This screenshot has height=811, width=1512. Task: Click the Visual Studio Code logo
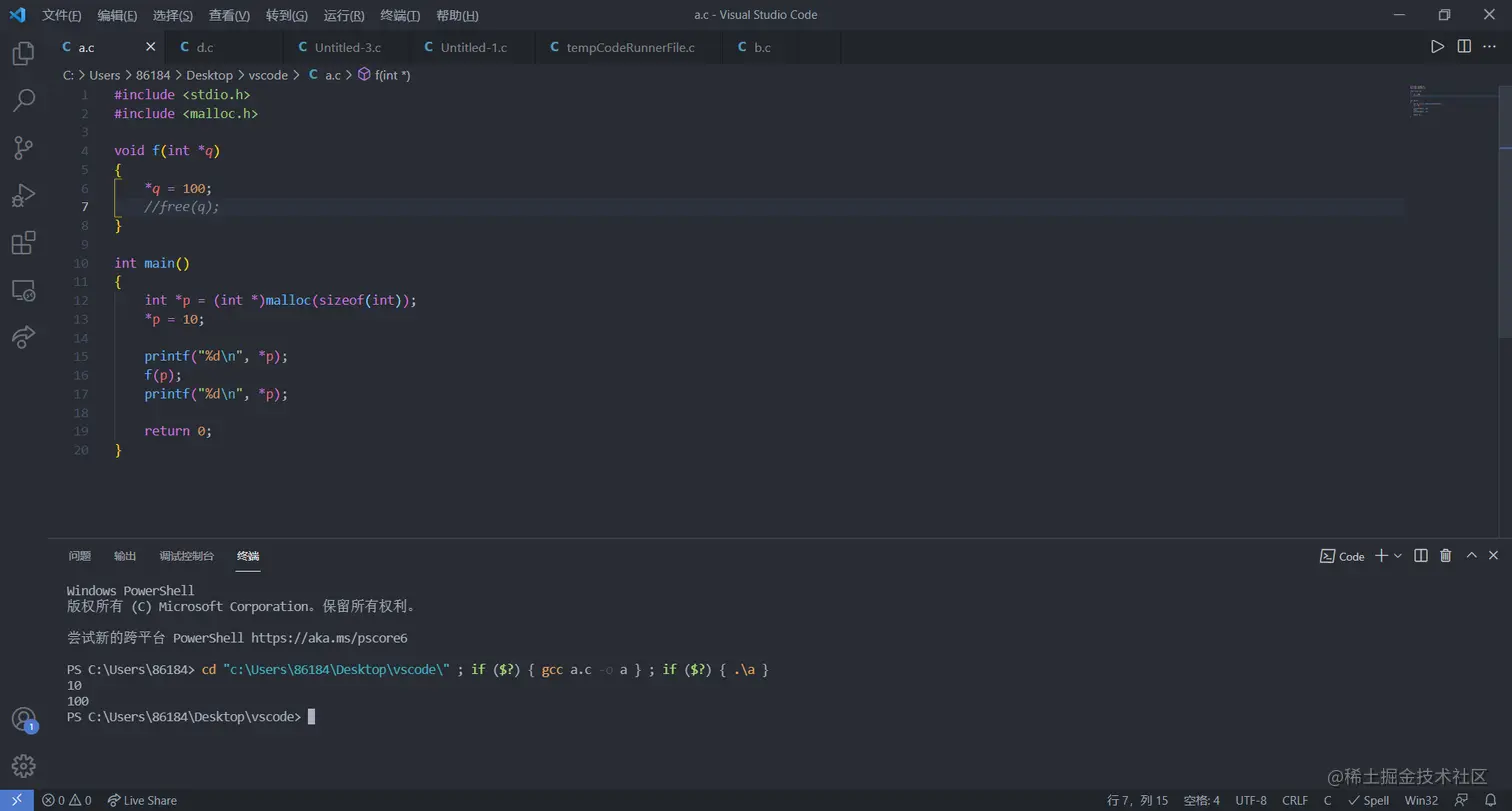coord(17,15)
